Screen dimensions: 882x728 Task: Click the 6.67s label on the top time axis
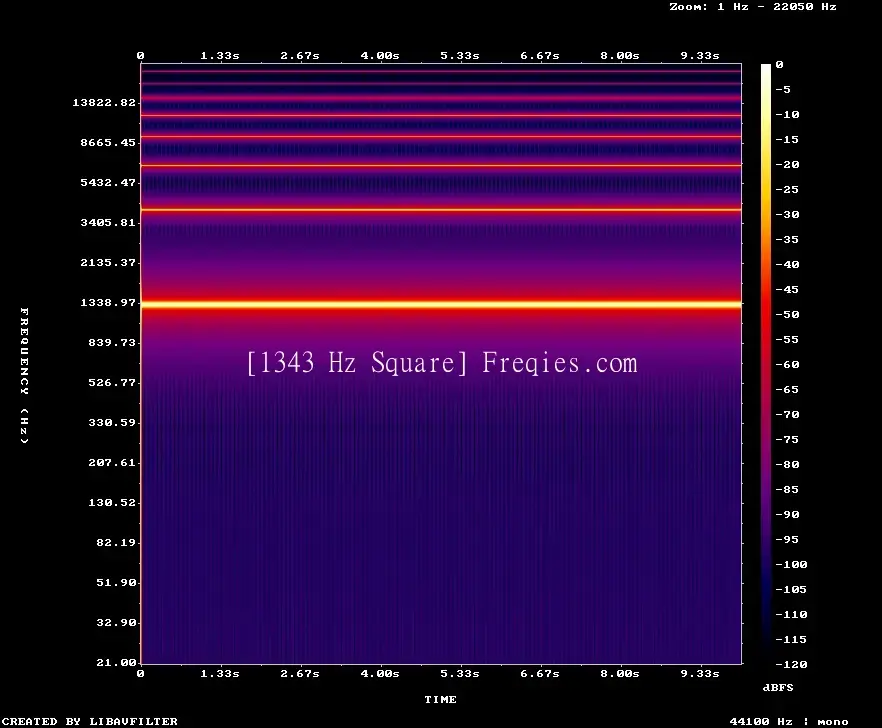tap(539, 55)
